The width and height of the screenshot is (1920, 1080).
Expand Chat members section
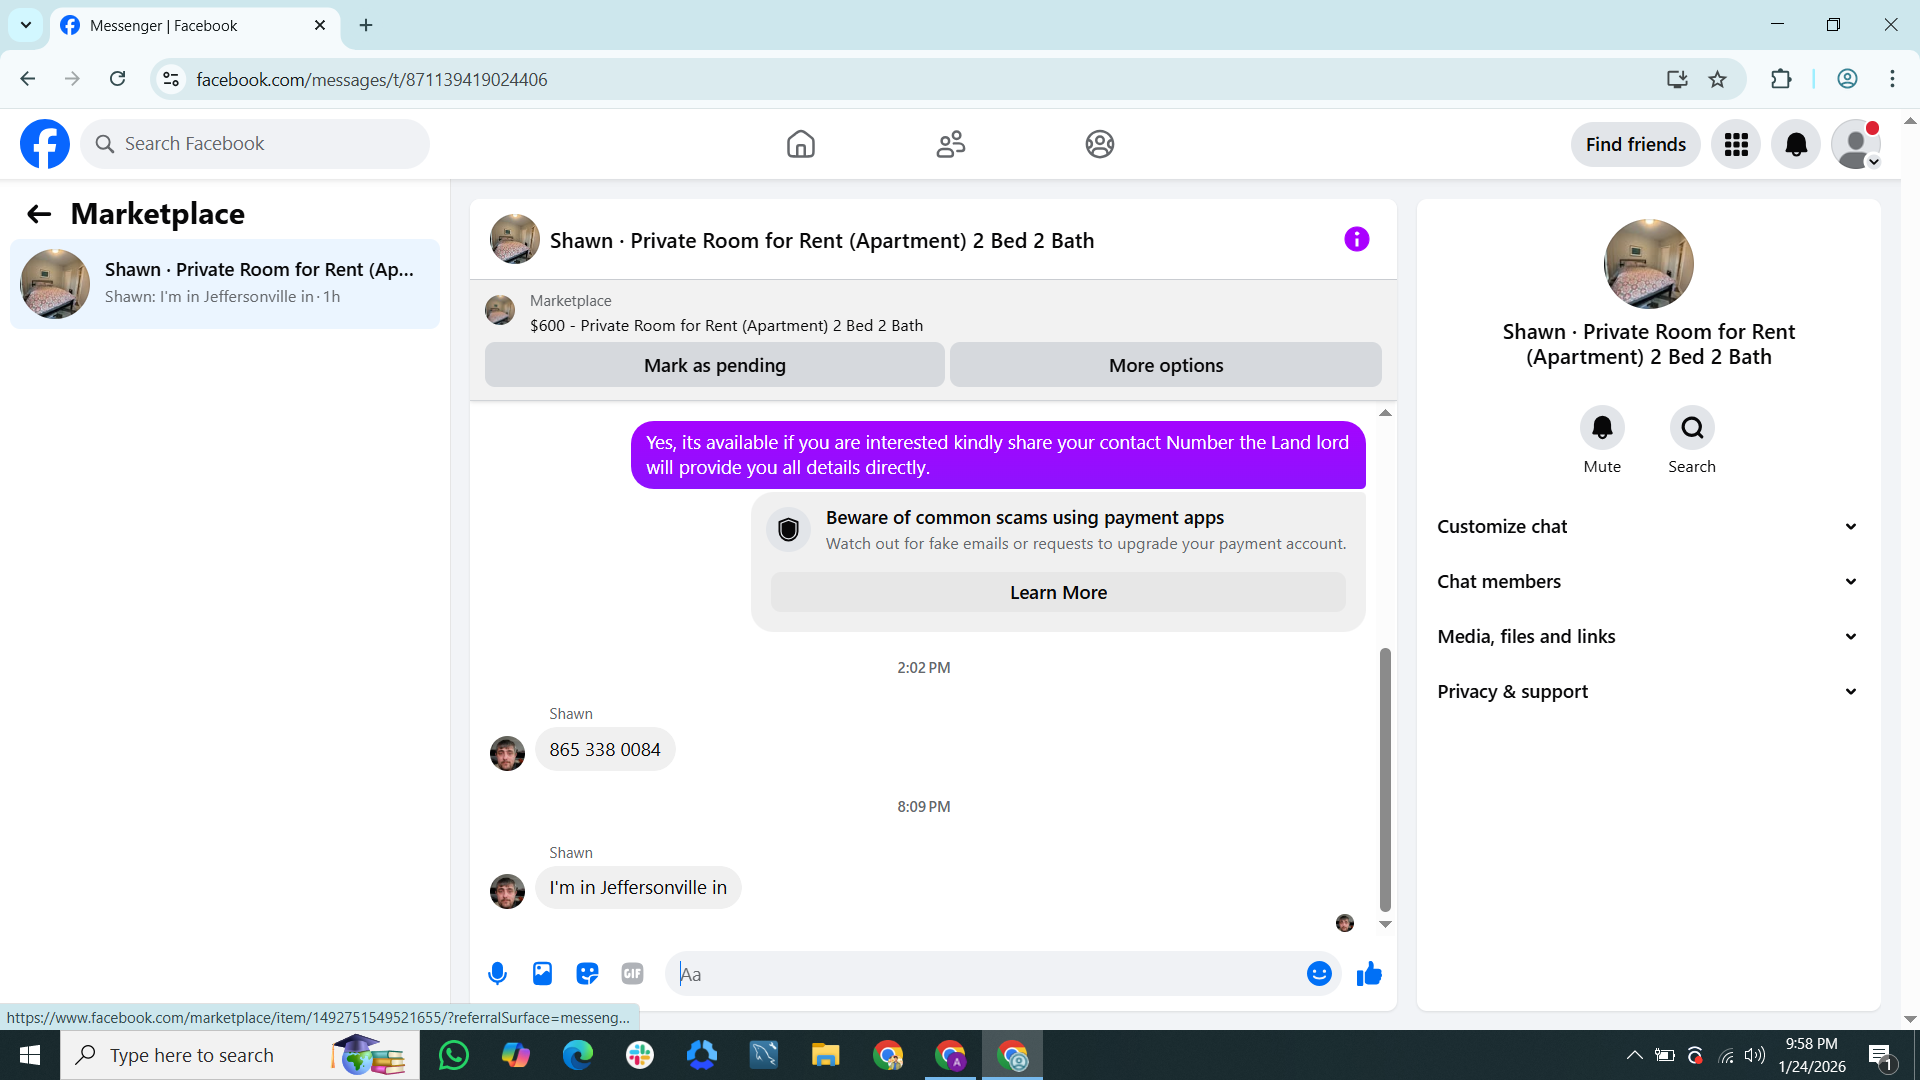click(1648, 582)
